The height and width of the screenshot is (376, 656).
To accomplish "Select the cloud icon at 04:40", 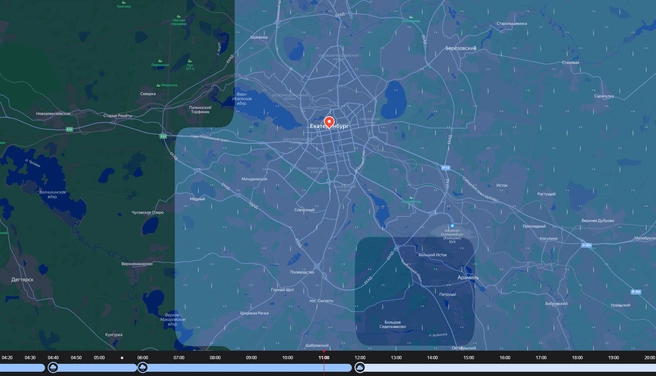I will point(53,368).
